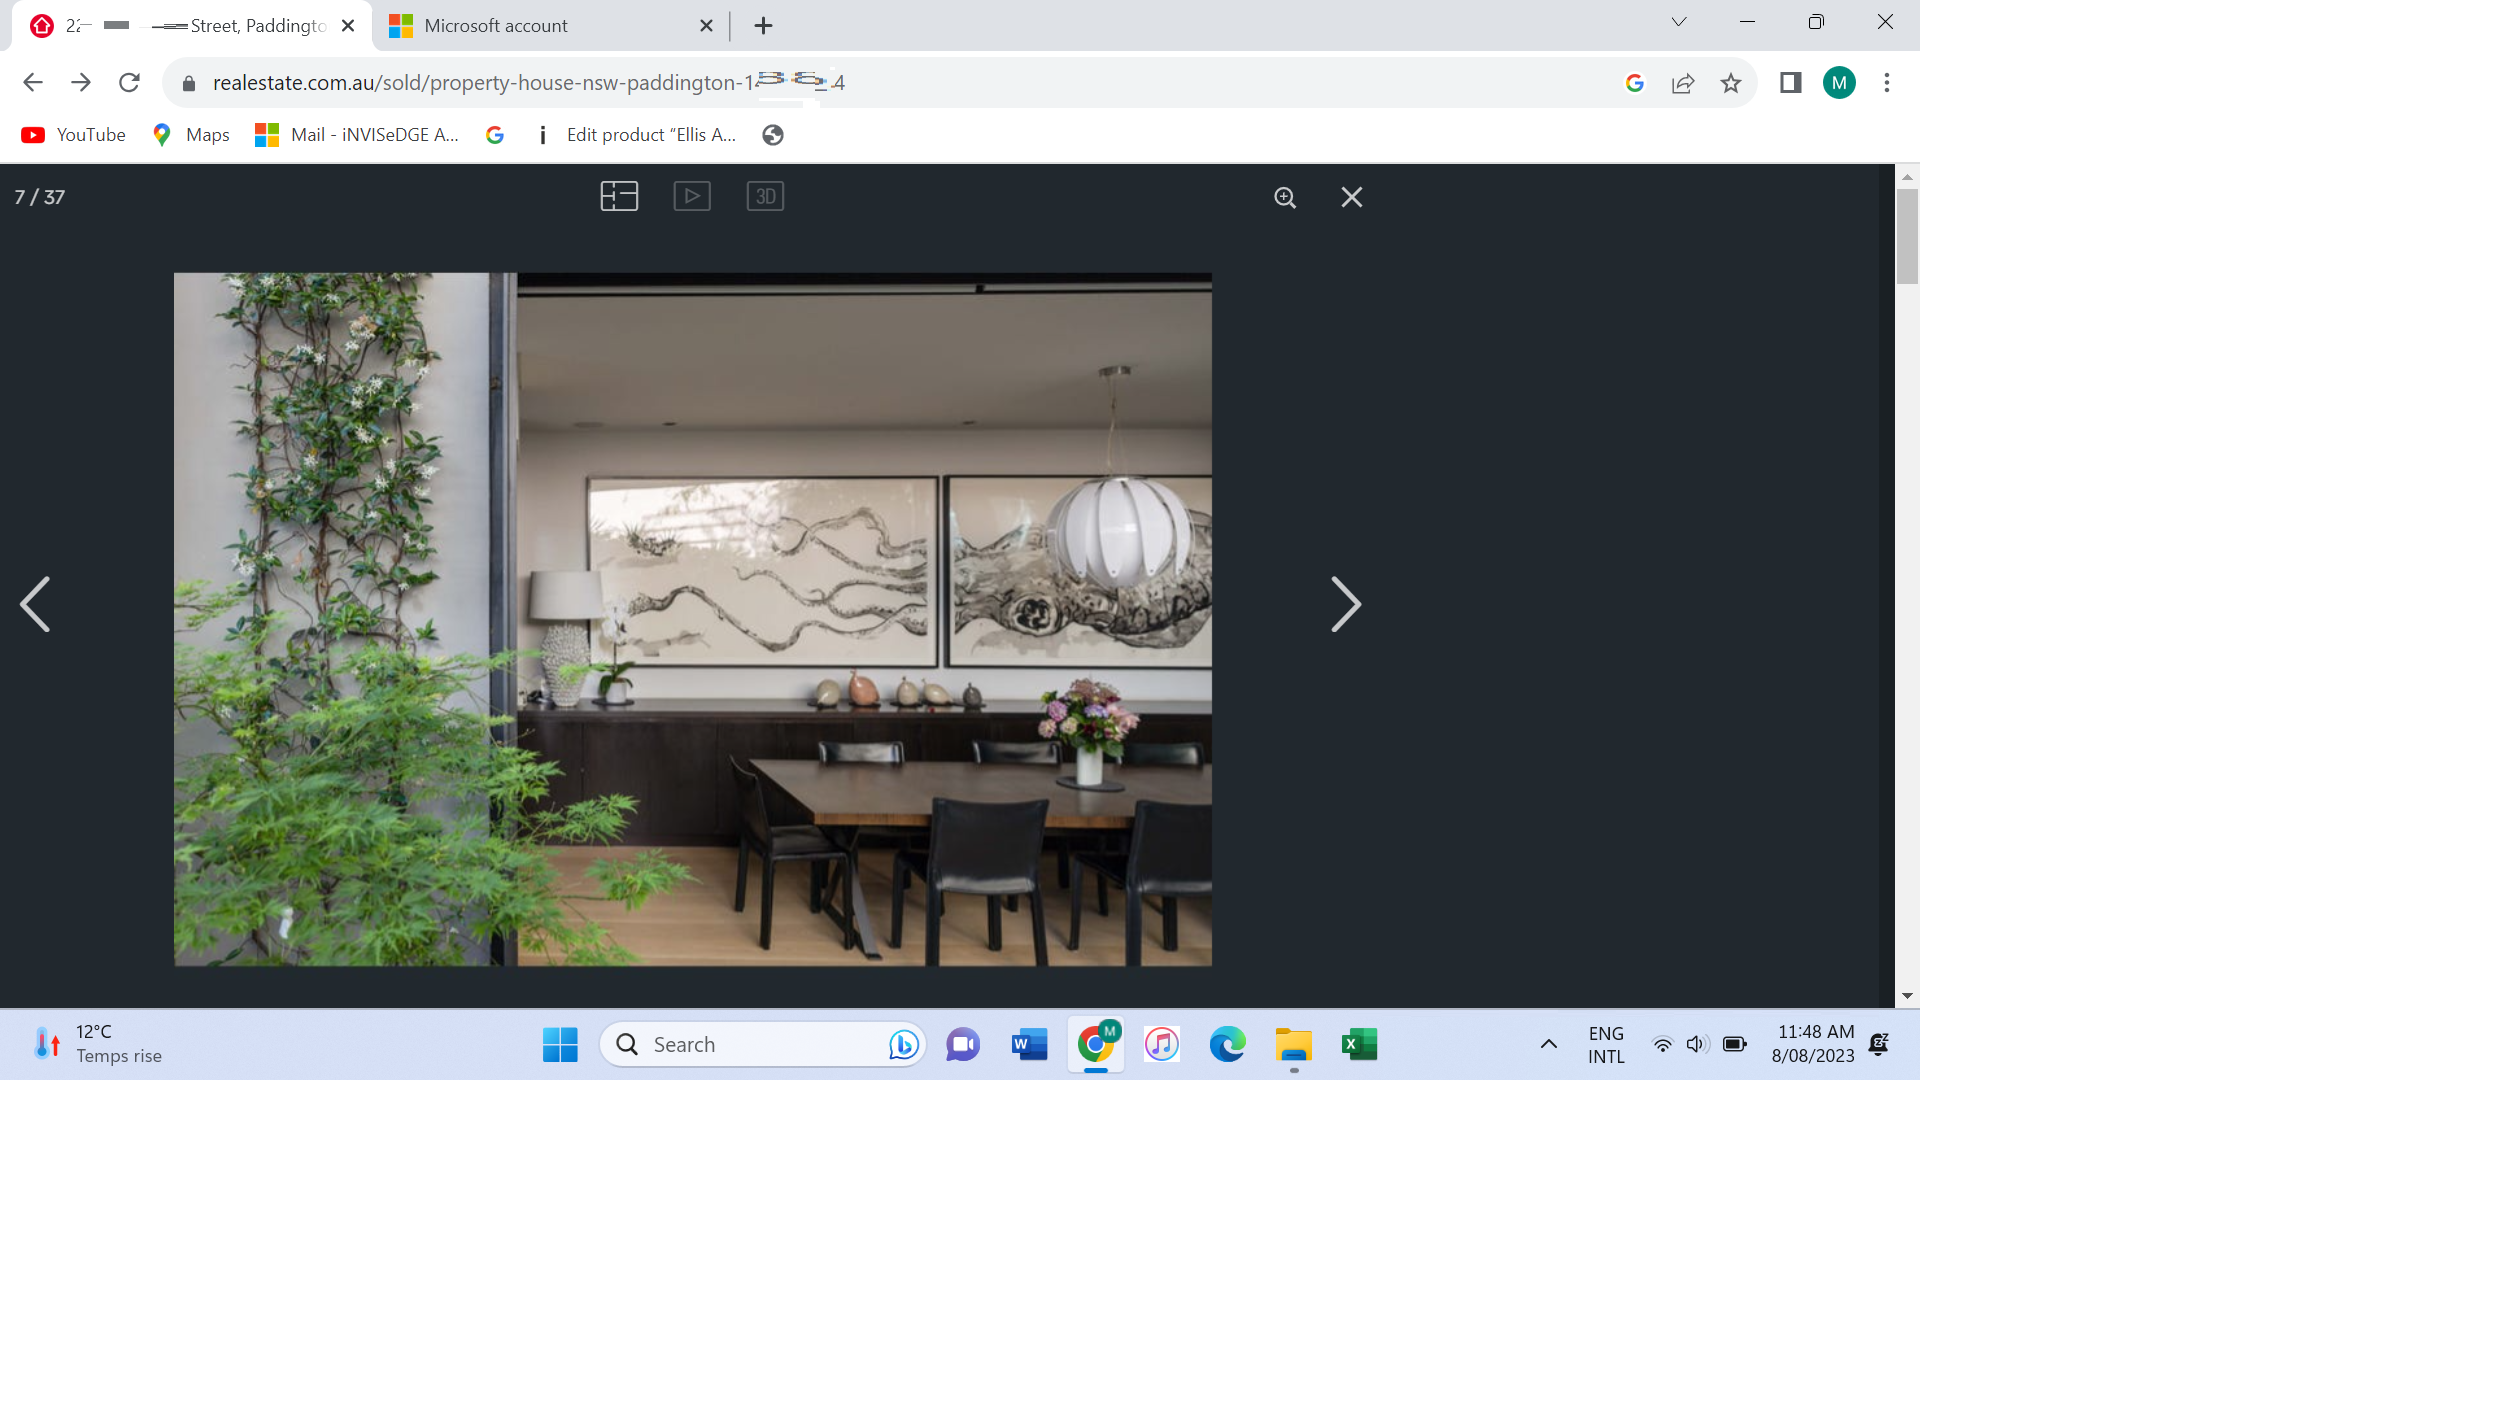
Task: Zoom into the gallery photo
Action: pyautogui.click(x=1285, y=198)
